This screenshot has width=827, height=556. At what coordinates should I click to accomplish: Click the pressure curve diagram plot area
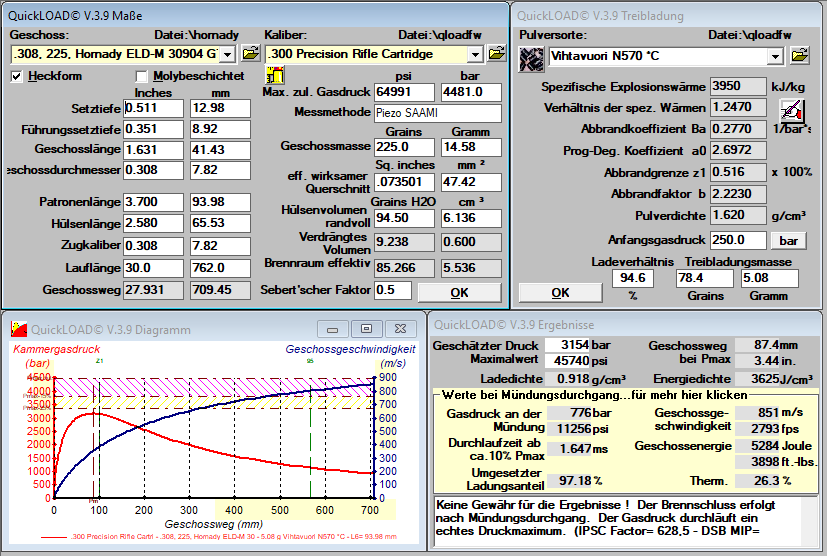point(215,440)
